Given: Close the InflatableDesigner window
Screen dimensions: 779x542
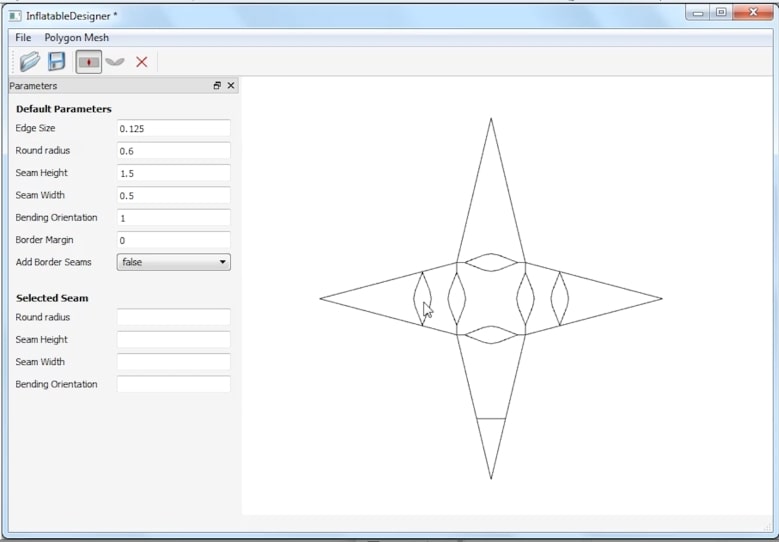Looking at the screenshot, I should [x=753, y=13].
